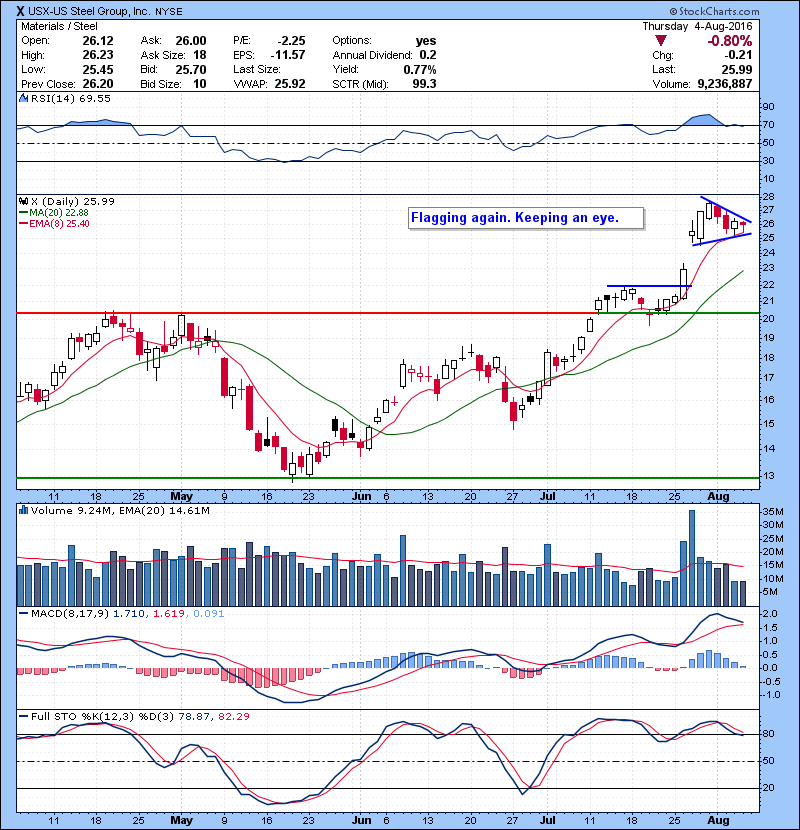Click the candlestick icon beside X (Daily)
Screen dimensions: 800x830
click(23, 202)
